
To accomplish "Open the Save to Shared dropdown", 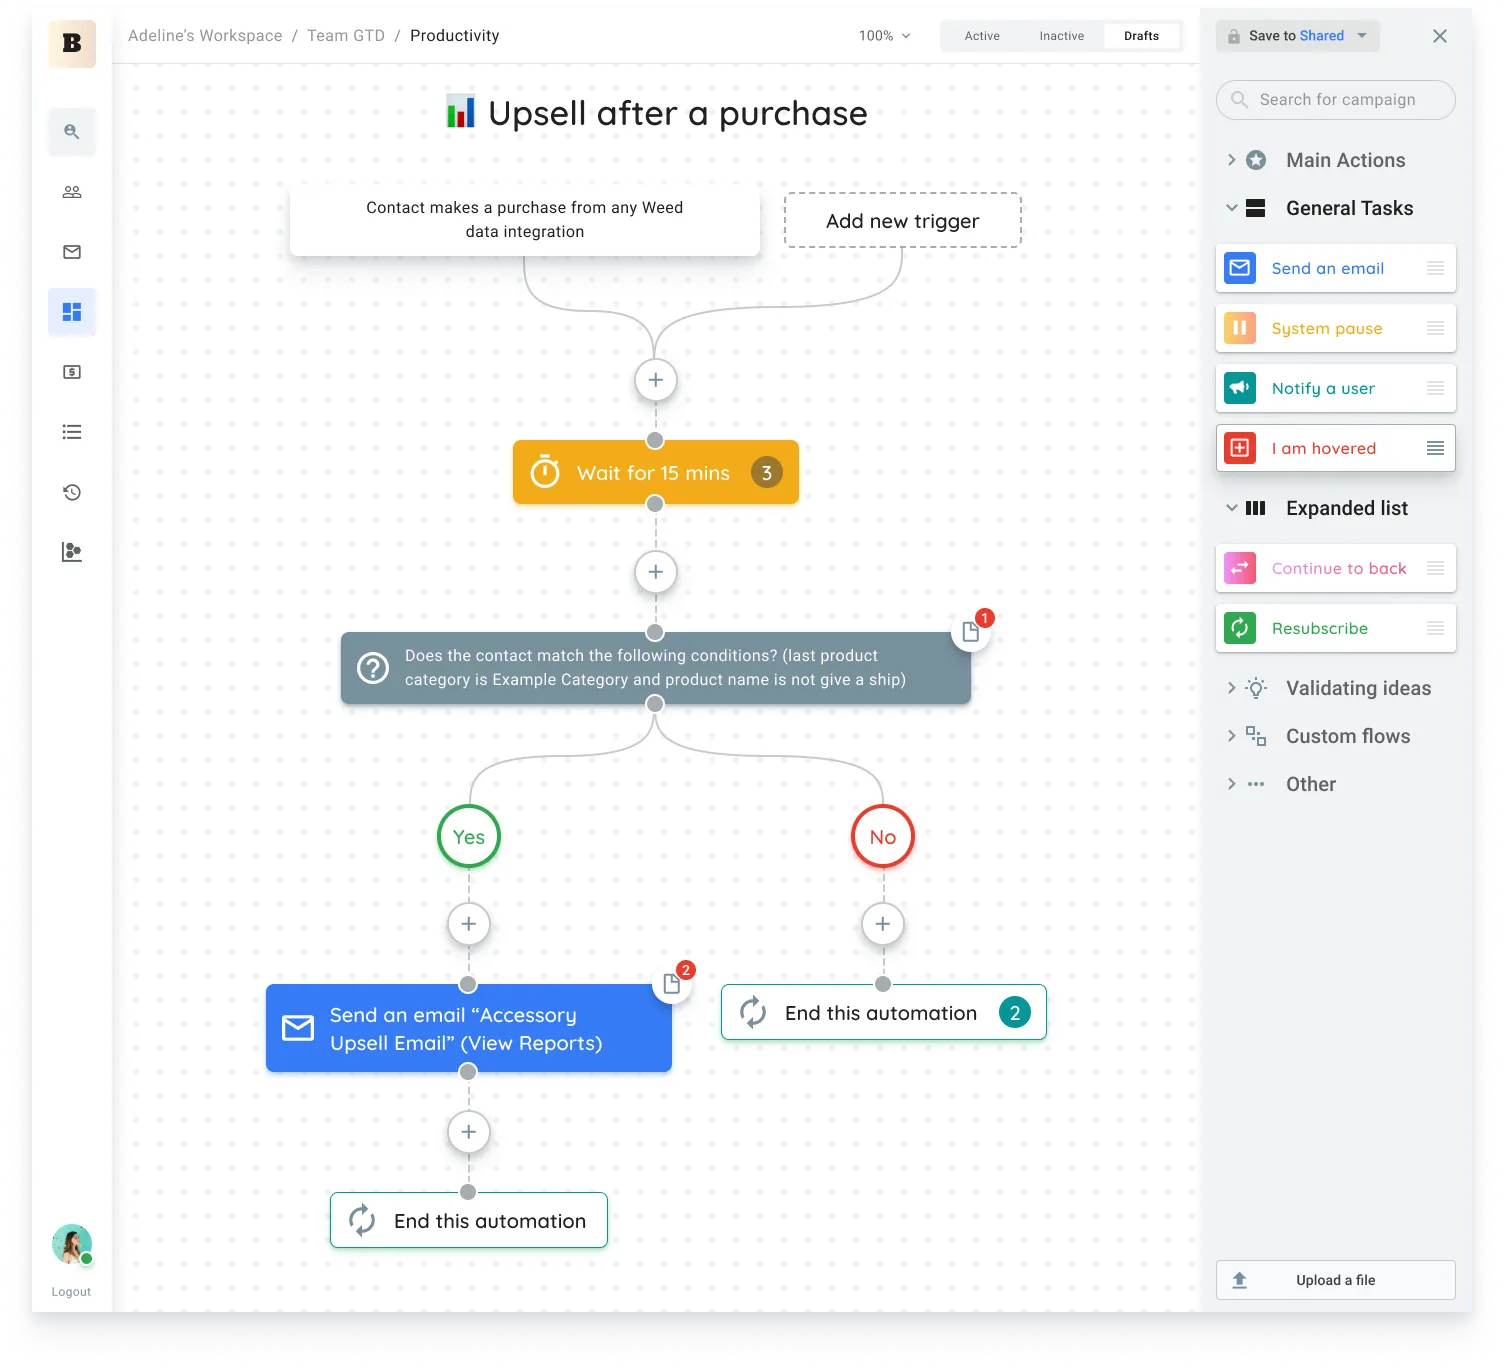I will pos(1362,36).
